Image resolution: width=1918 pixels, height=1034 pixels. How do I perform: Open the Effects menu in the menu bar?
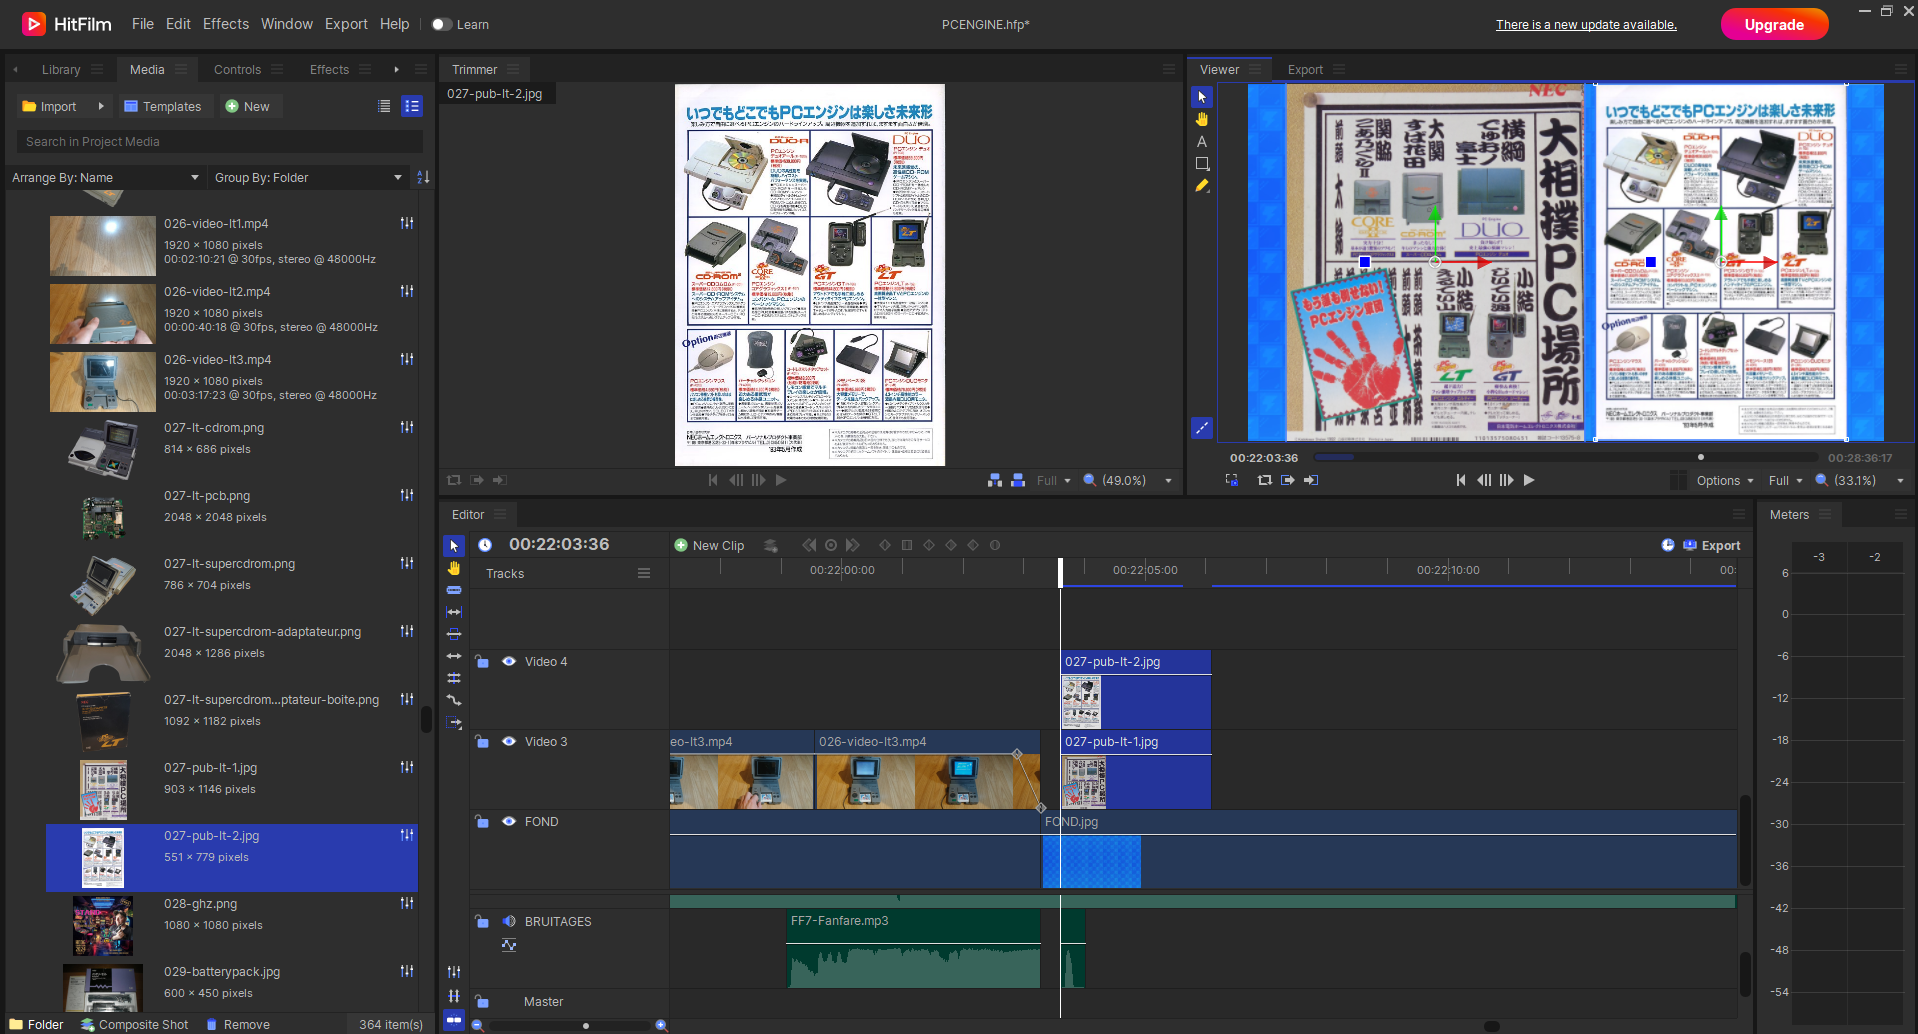pyautogui.click(x=226, y=24)
